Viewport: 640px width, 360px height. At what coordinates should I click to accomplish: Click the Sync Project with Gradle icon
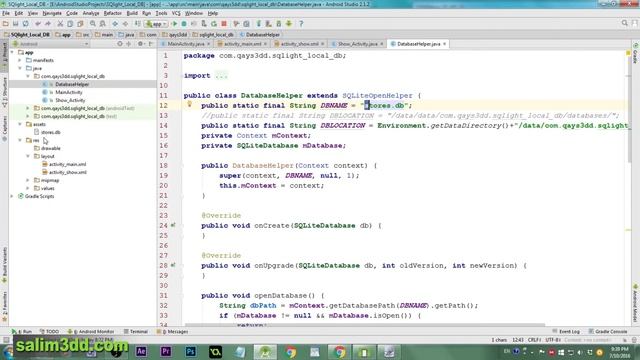pyautogui.click(x=258, y=24)
